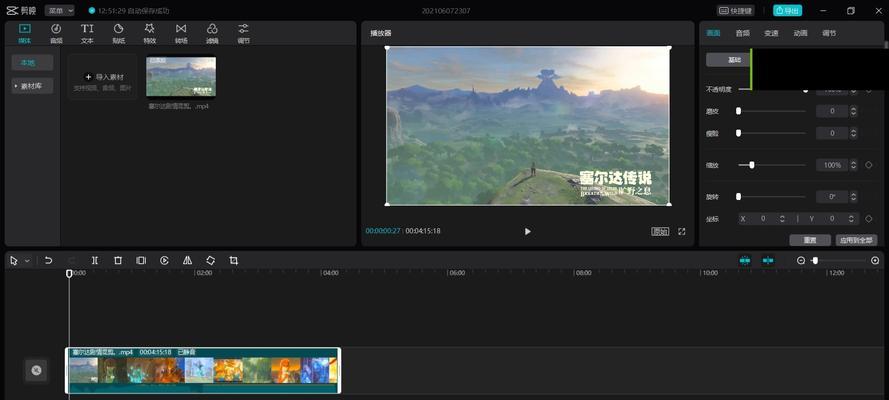
Task: Toggle the 坐标 keyframe diamond
Action: (868, 218)
